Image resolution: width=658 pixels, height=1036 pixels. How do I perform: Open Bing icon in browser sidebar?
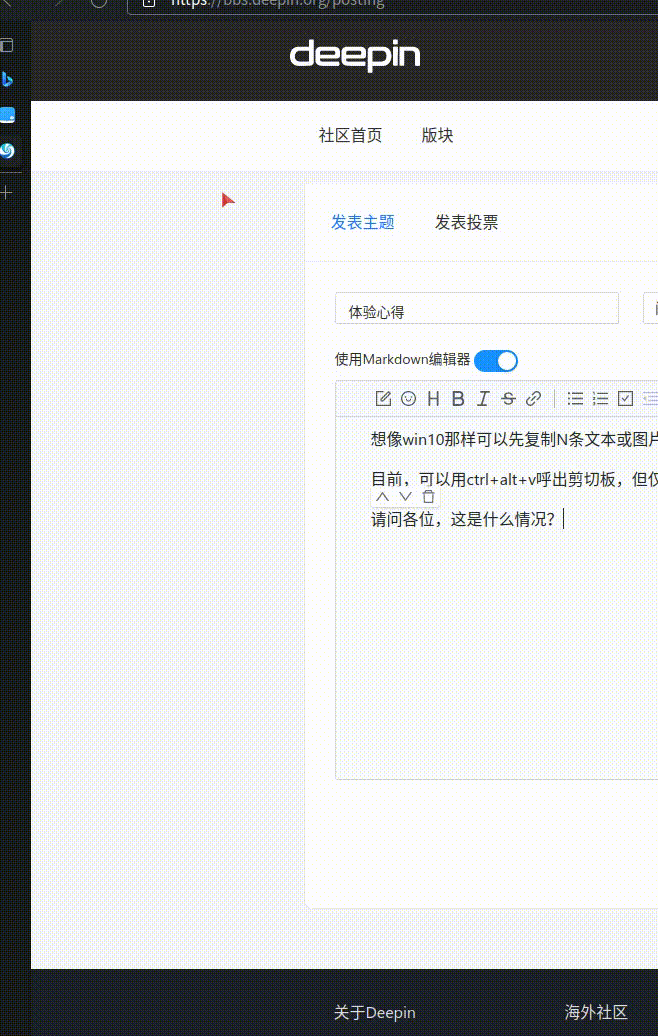click(7, 80)
